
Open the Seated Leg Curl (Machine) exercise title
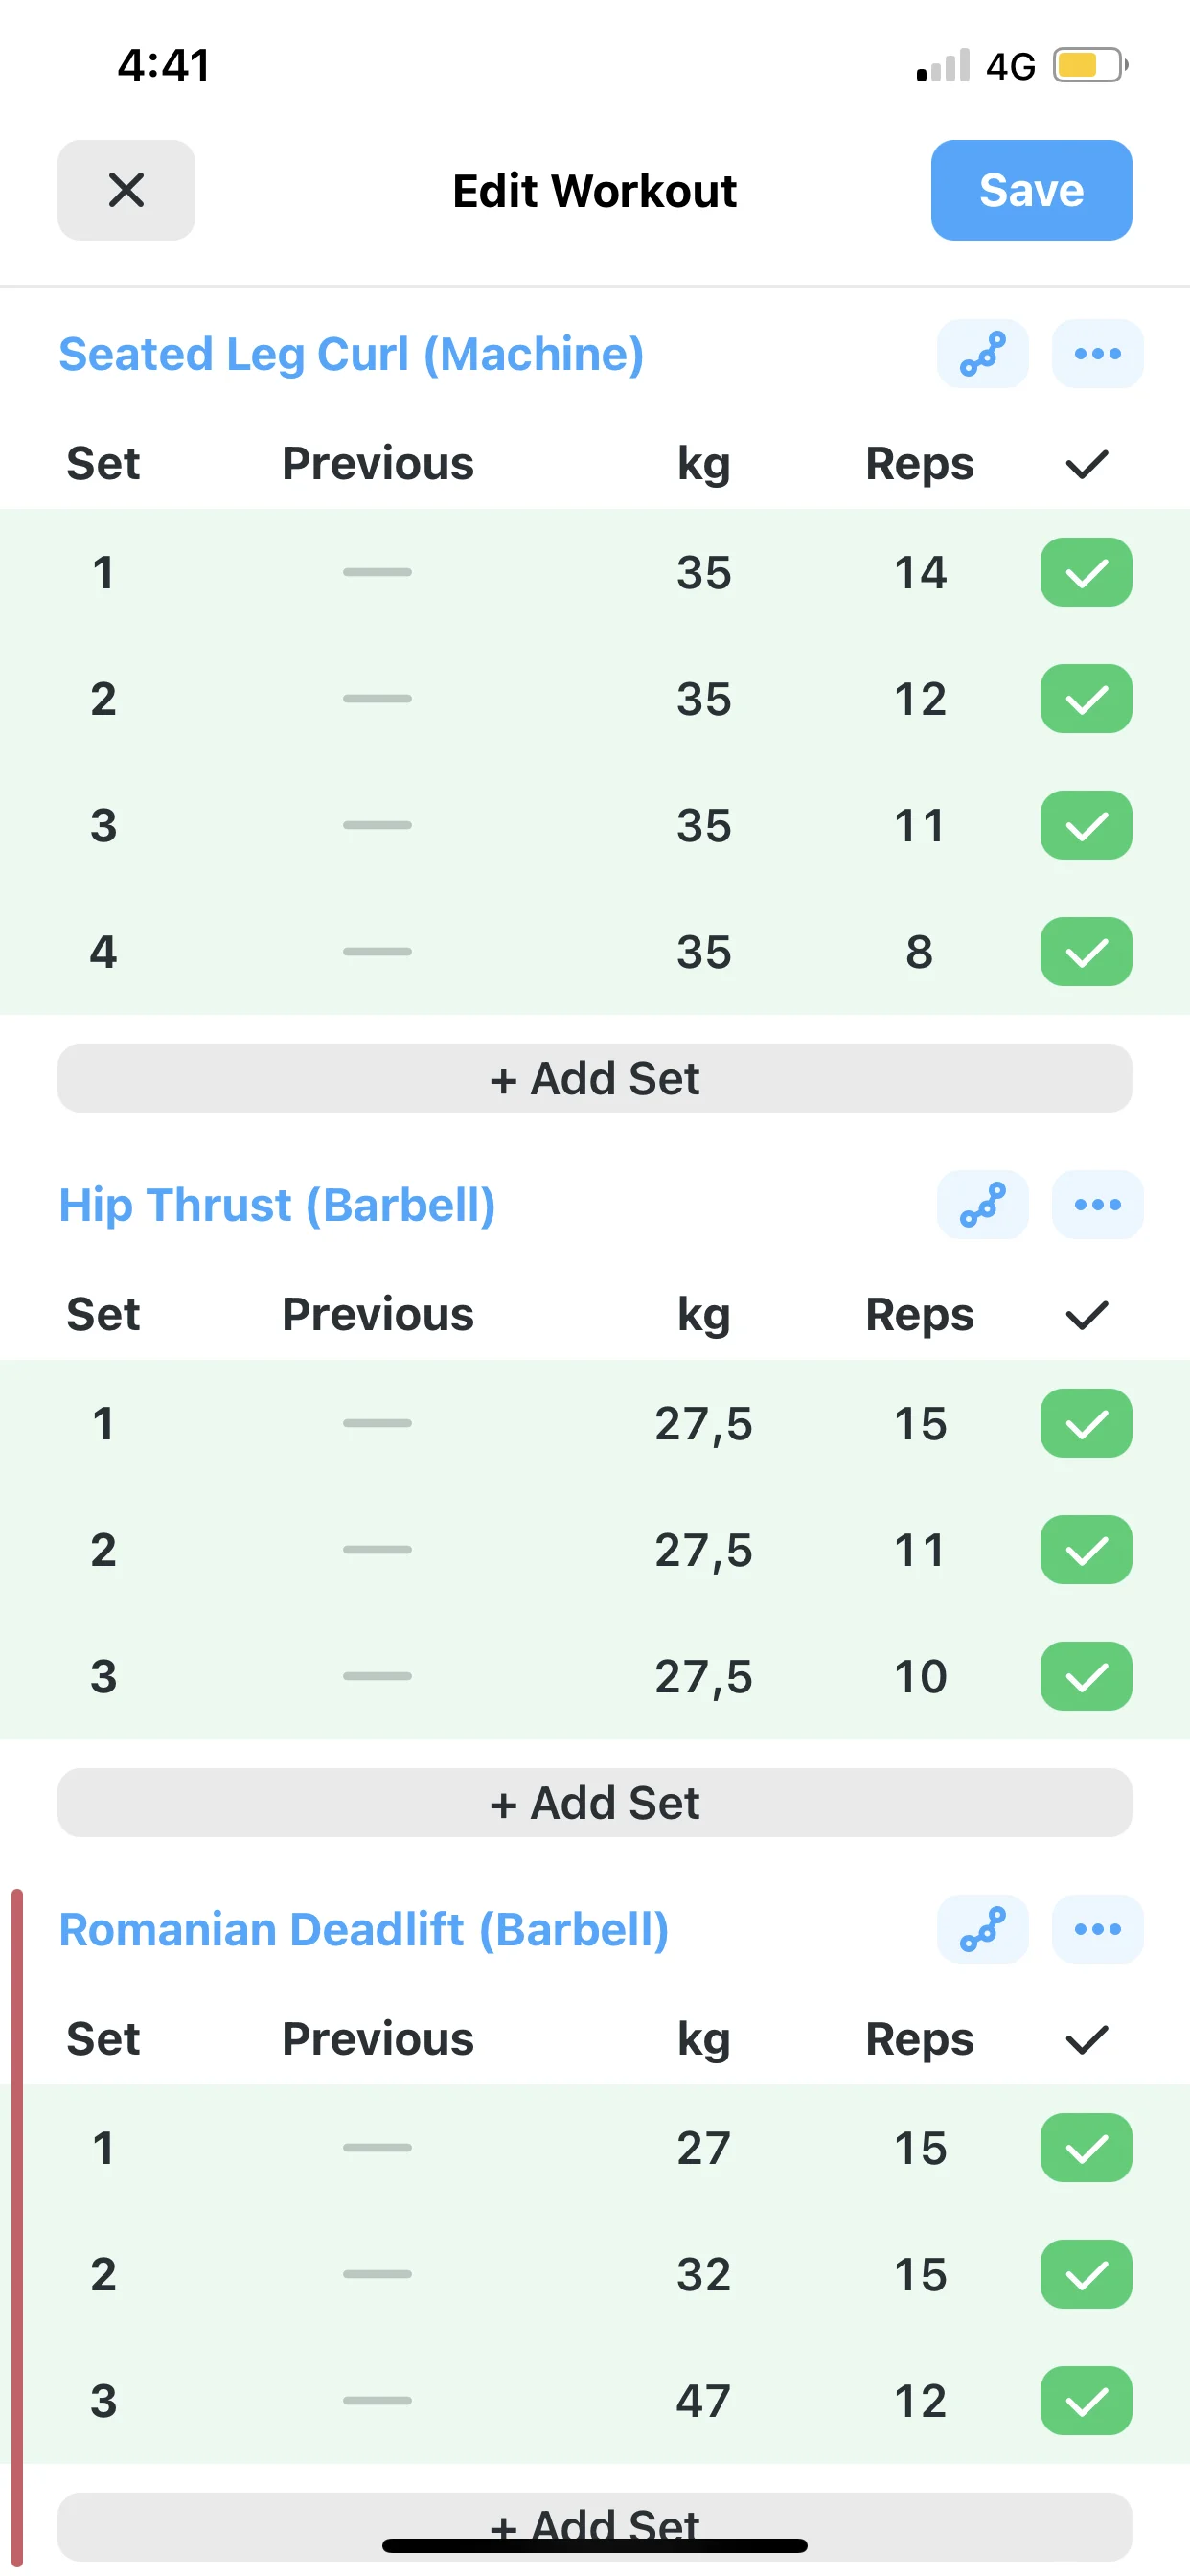[x=351, y=354]
